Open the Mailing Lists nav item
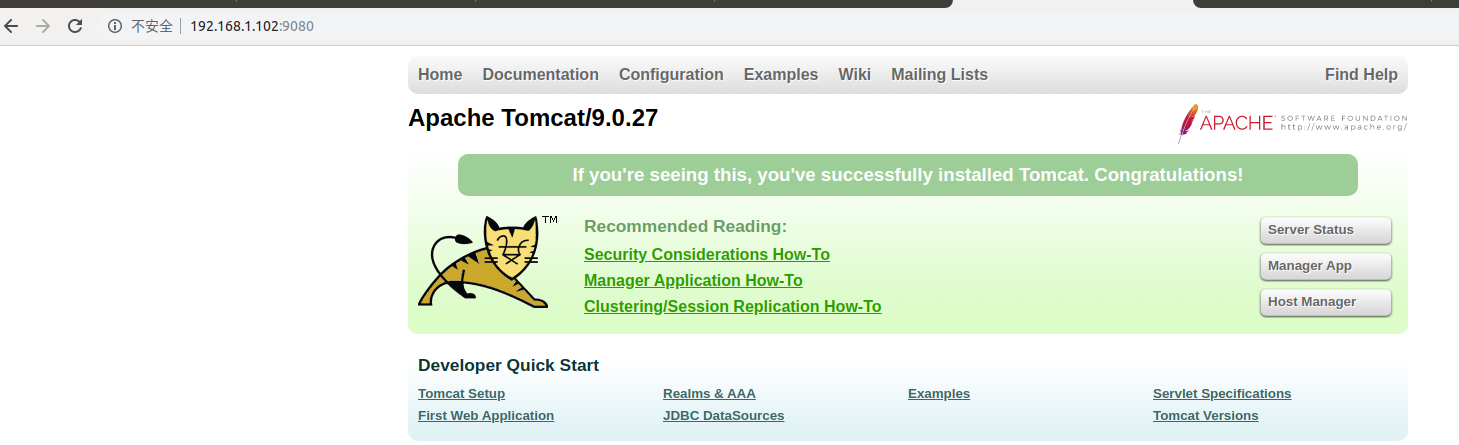The image size is (1459, 445). point(939,75)
